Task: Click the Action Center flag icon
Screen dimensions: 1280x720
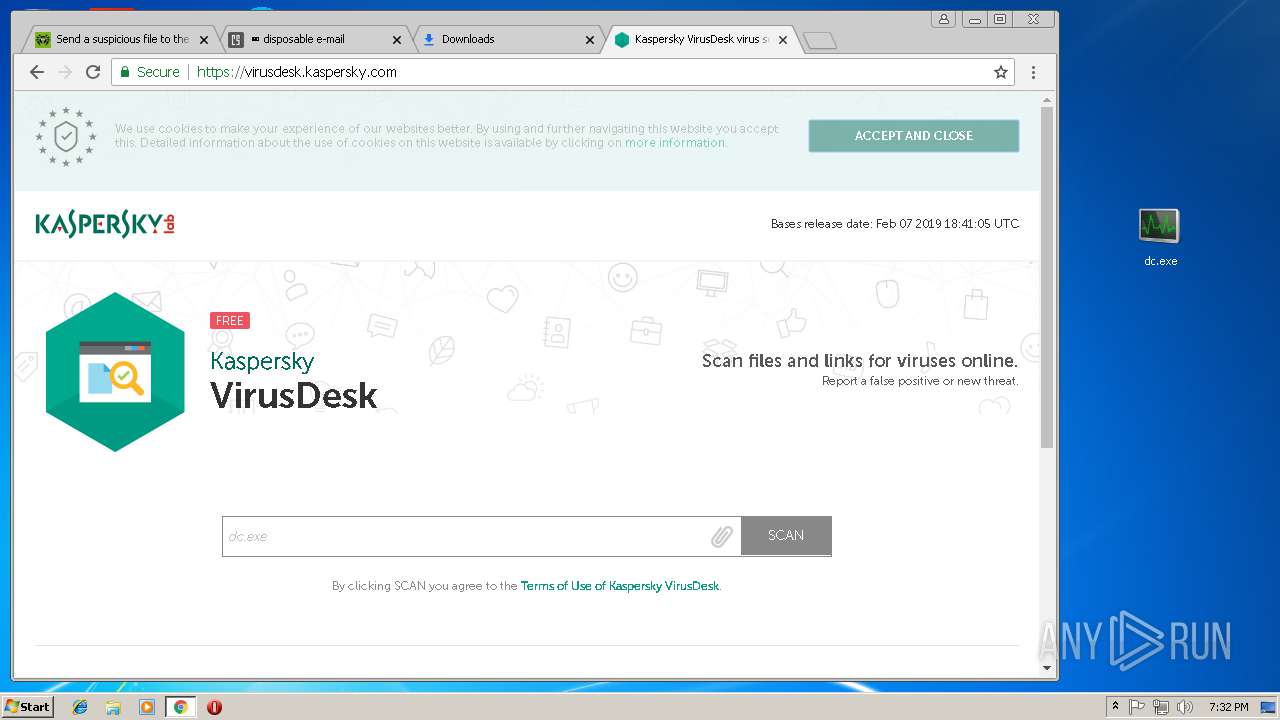Action: click(x=1137, y=707)
